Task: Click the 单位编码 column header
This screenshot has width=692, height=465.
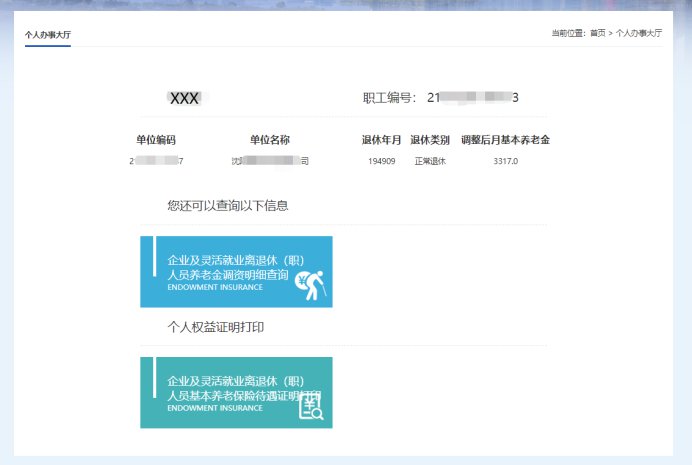Action: click(155, 140)
